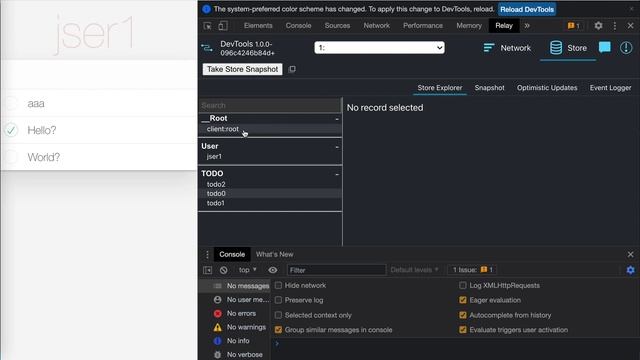Toggle completion circle for World? todo
Viewport: 640px width, 360px height.
pyautogui.click(x=11, y=157)
